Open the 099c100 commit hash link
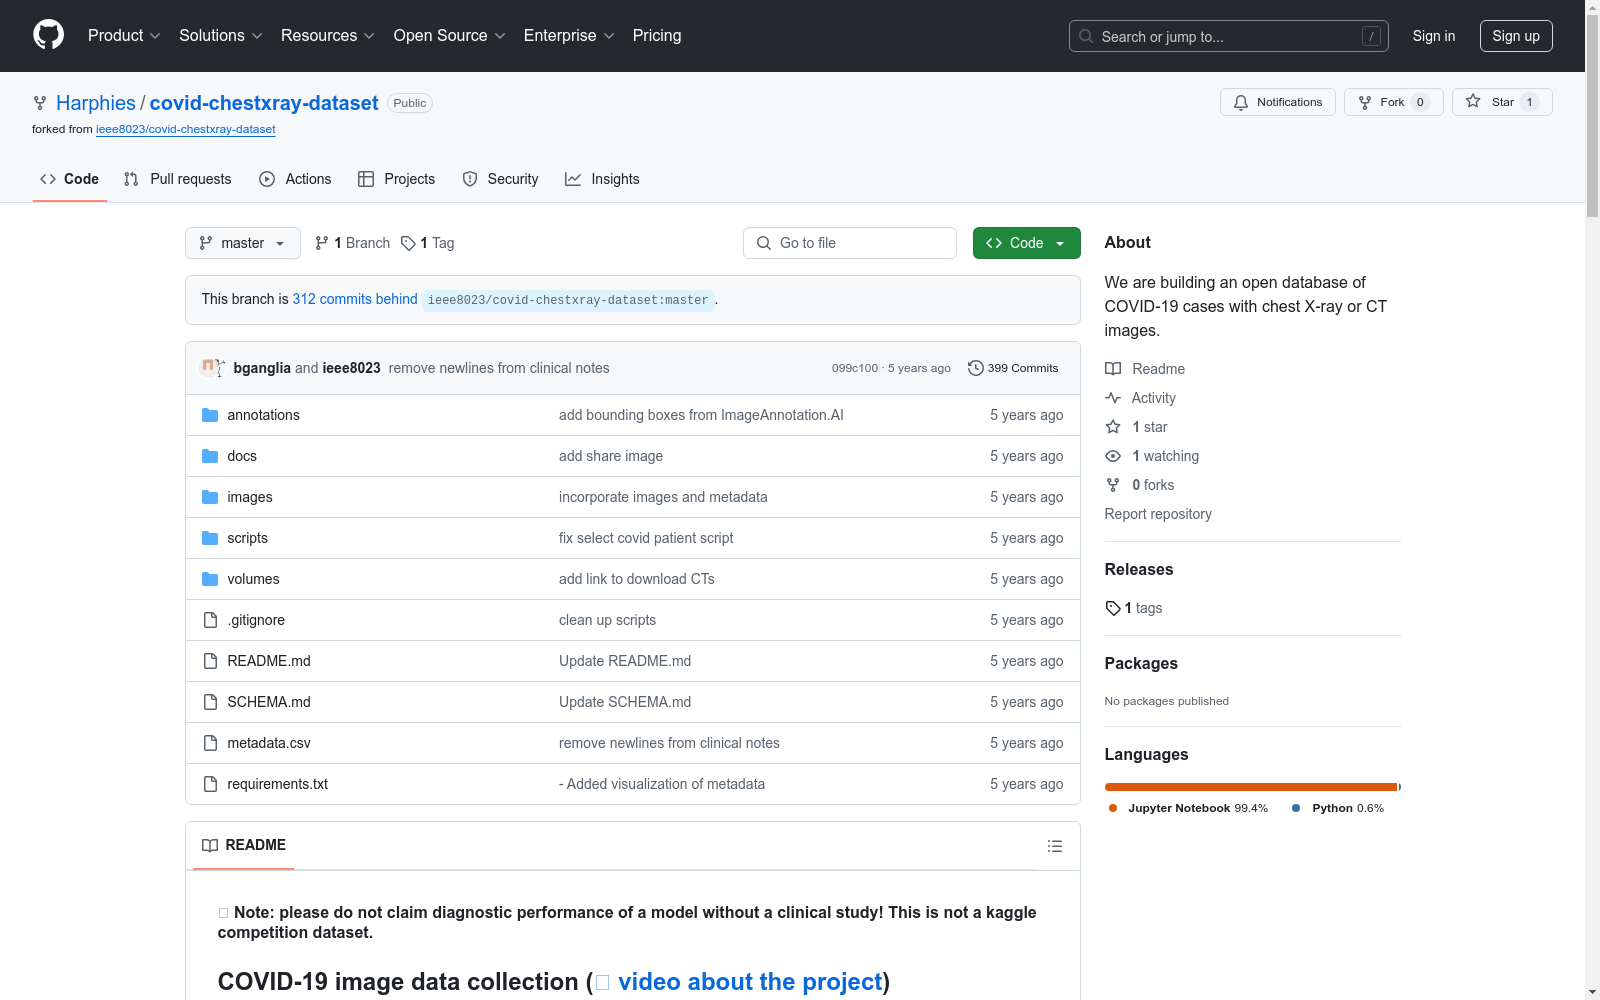 click(855, 368)
